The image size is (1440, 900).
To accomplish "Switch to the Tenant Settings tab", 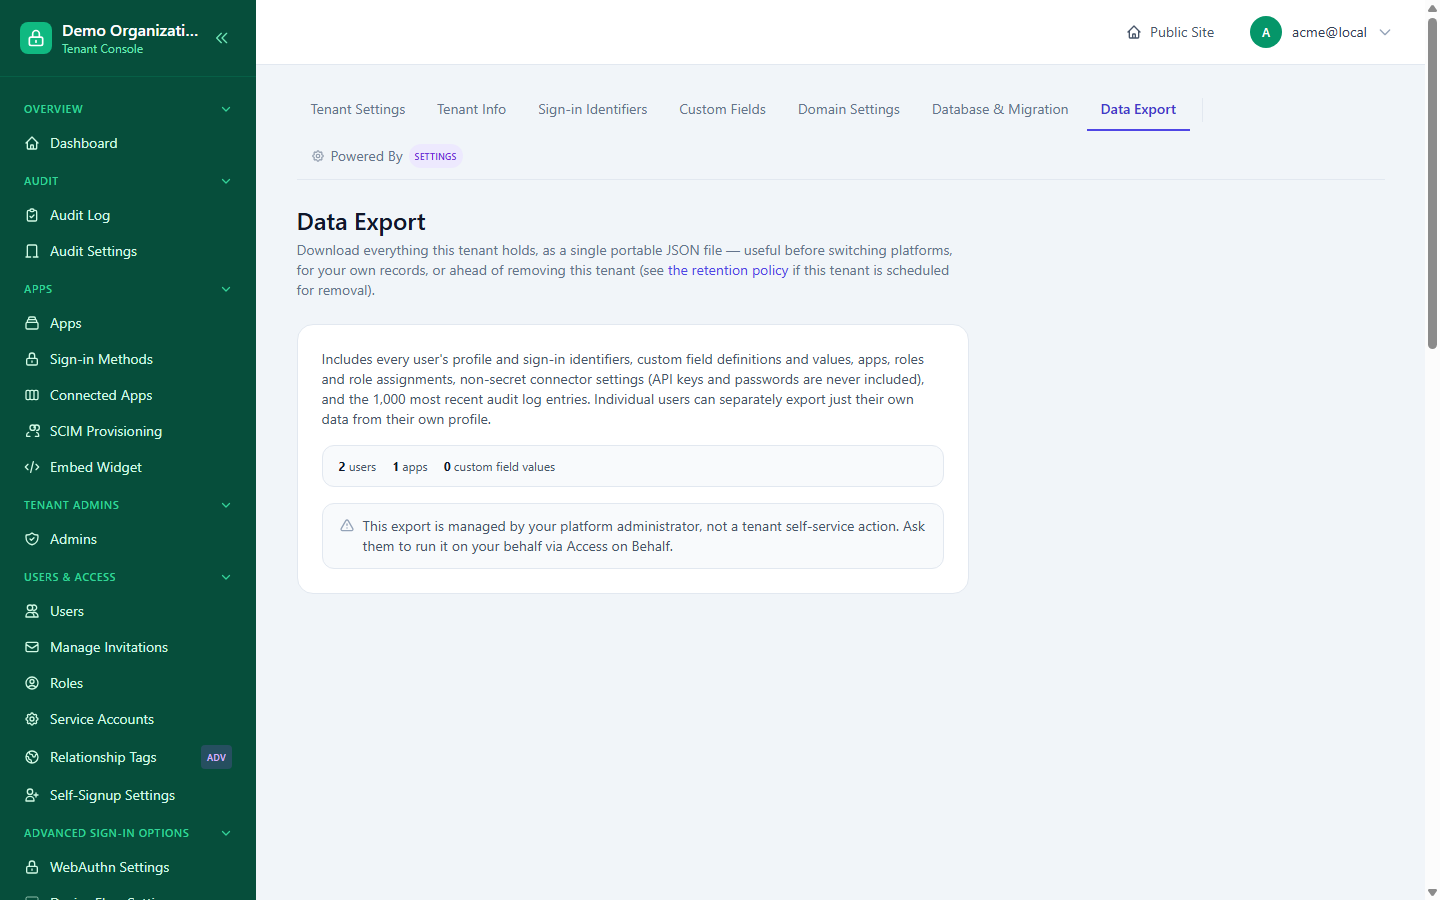I will tap(358, 109).
